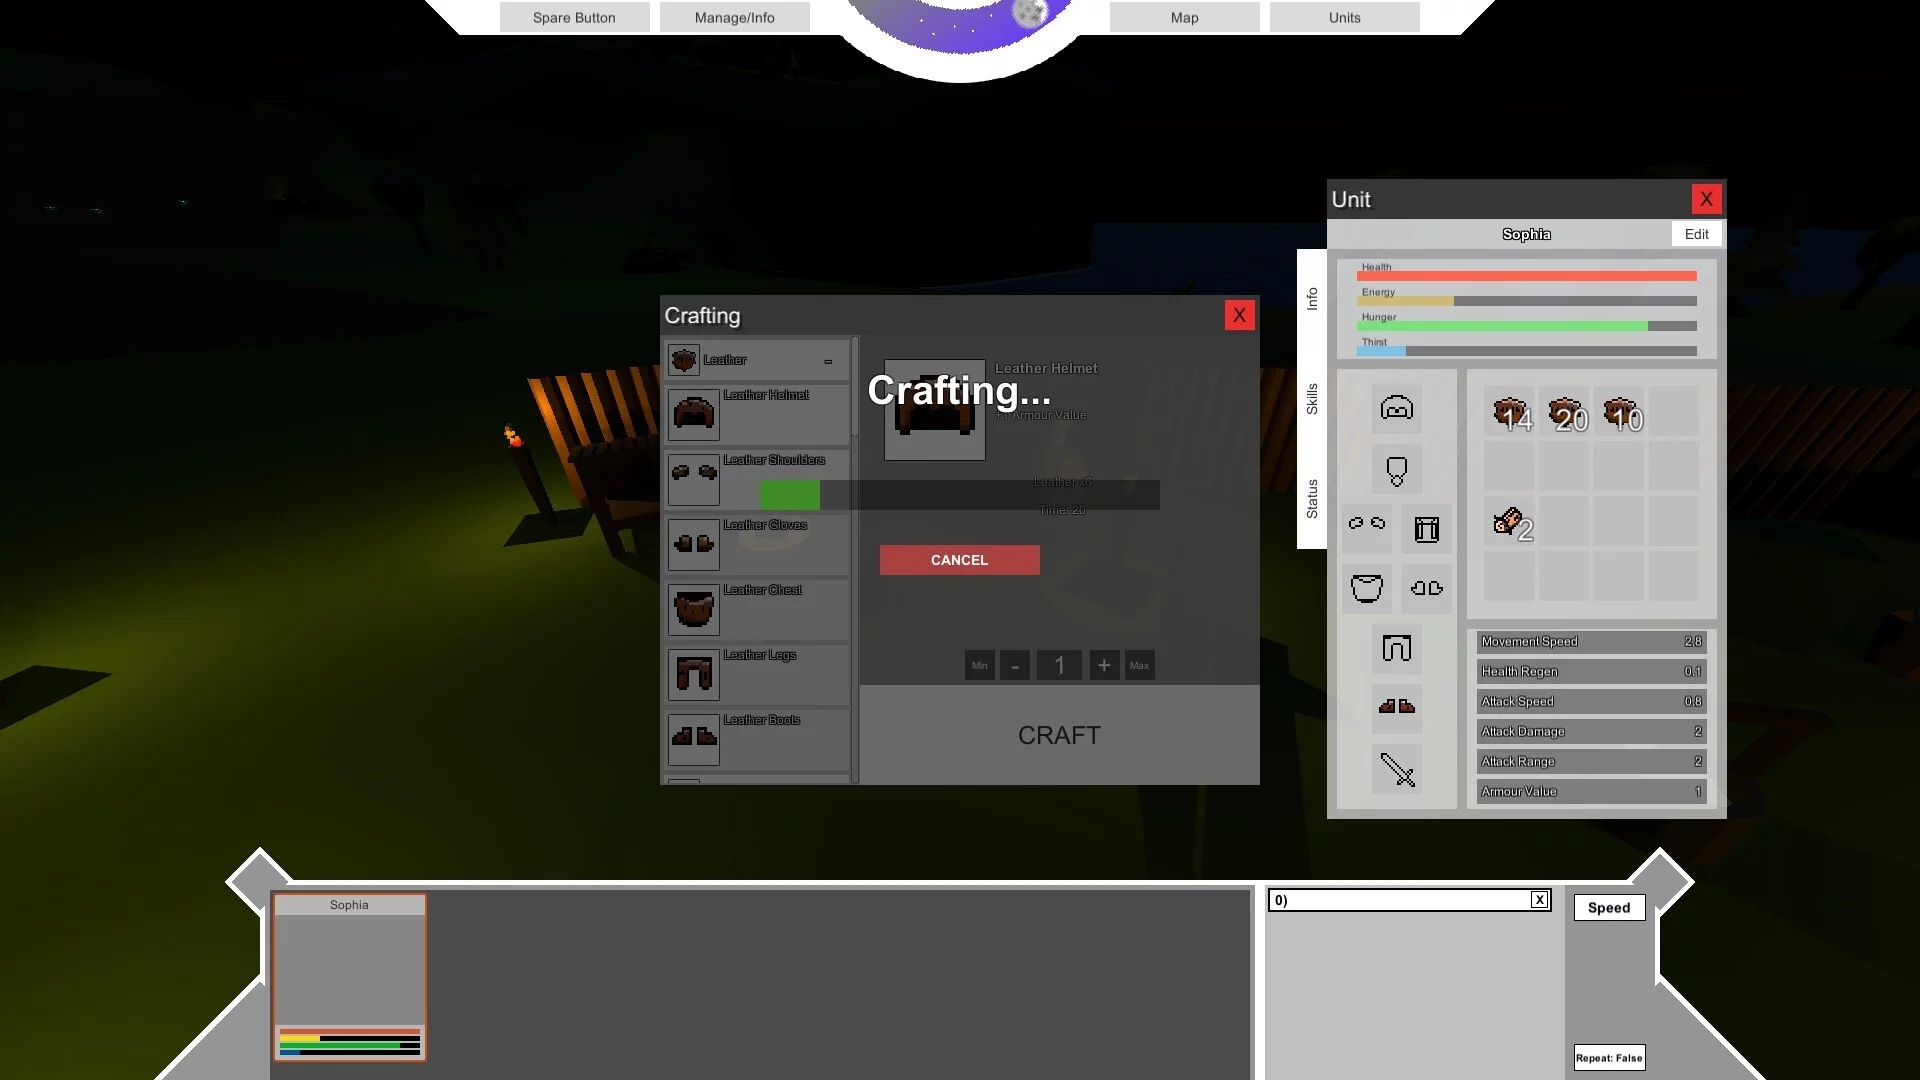
Task: Remove the queued action entry 0)
Action: pos(1540,900)
